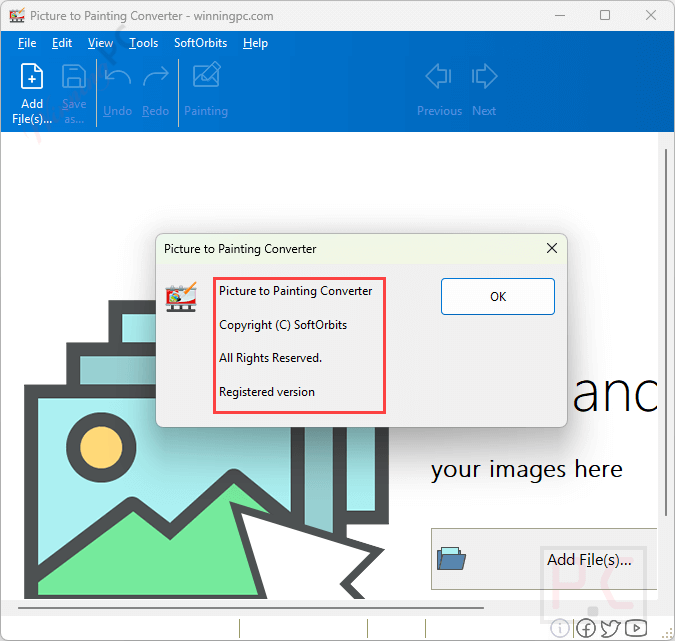Open the SoftOrbits menu
Image resolution: width=675 pixels, height=641 pixels.
(201, 43)
